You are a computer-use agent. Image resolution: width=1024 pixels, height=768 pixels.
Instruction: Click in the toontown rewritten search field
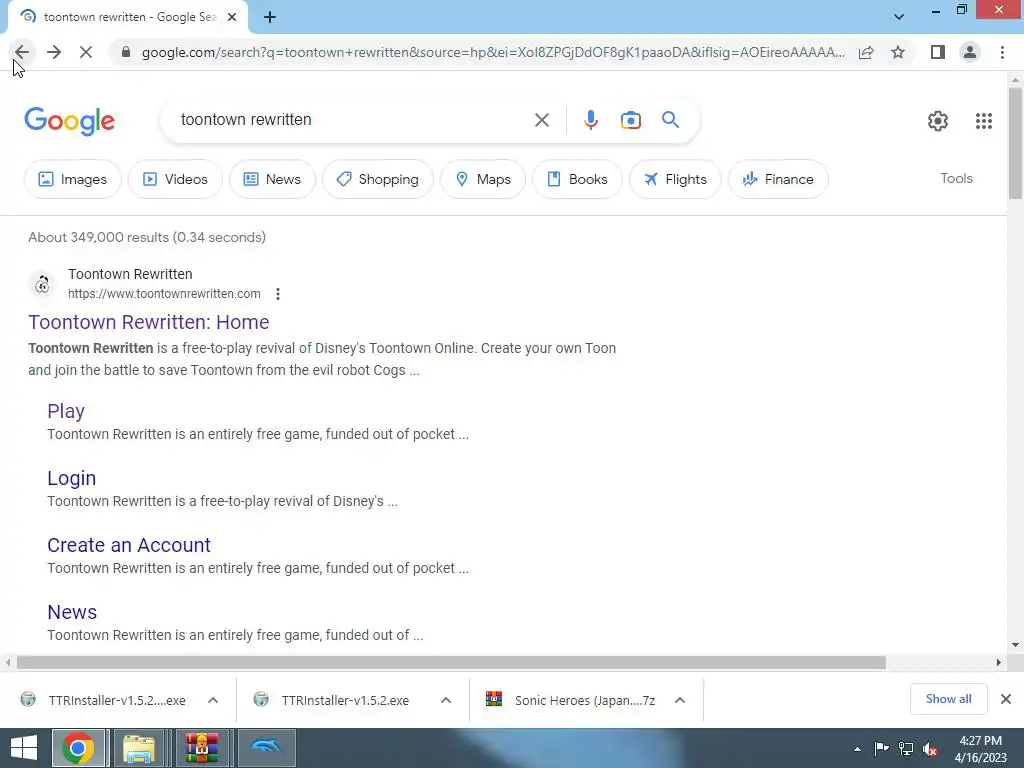coord(353,120)
